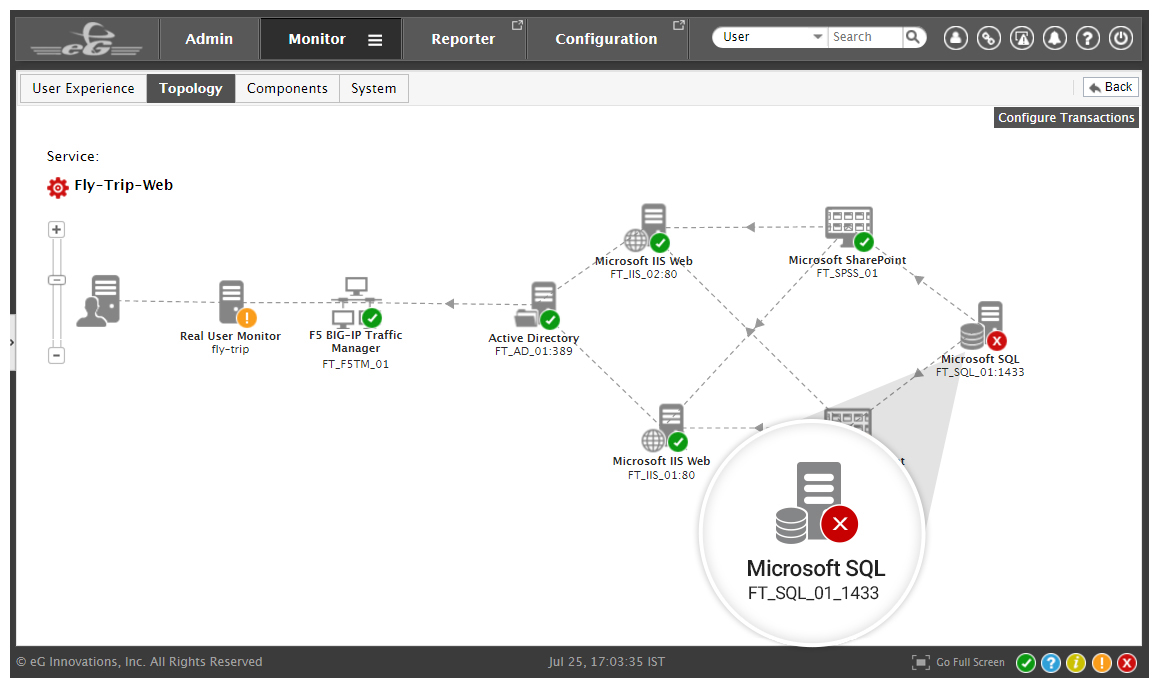Image resolution: width=1159 pixels, height=688 pixels.
Task: Open the notifications bell icon
Action: [1055, 38]
